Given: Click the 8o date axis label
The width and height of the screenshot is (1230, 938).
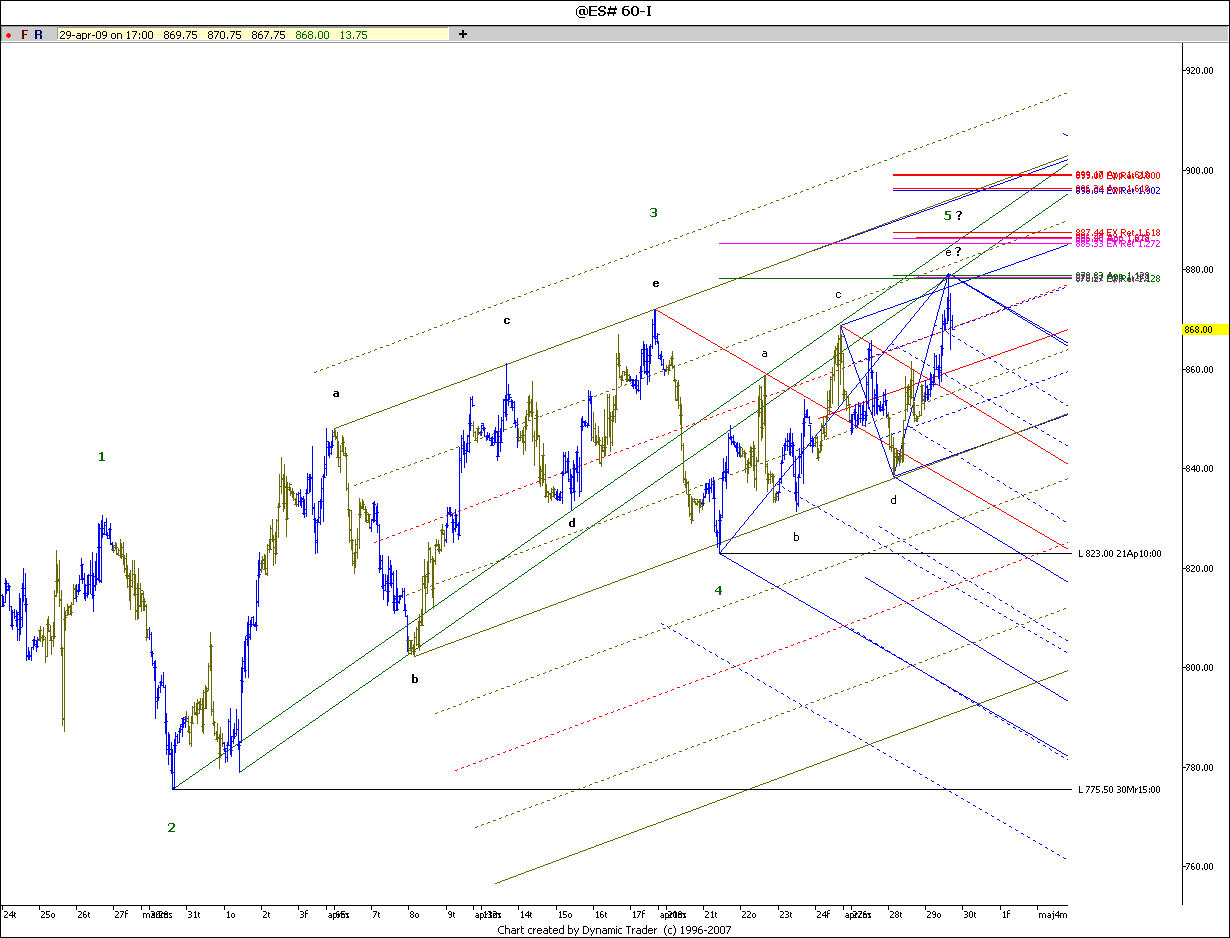Looking at the screenshot, I should click(413, 914).
